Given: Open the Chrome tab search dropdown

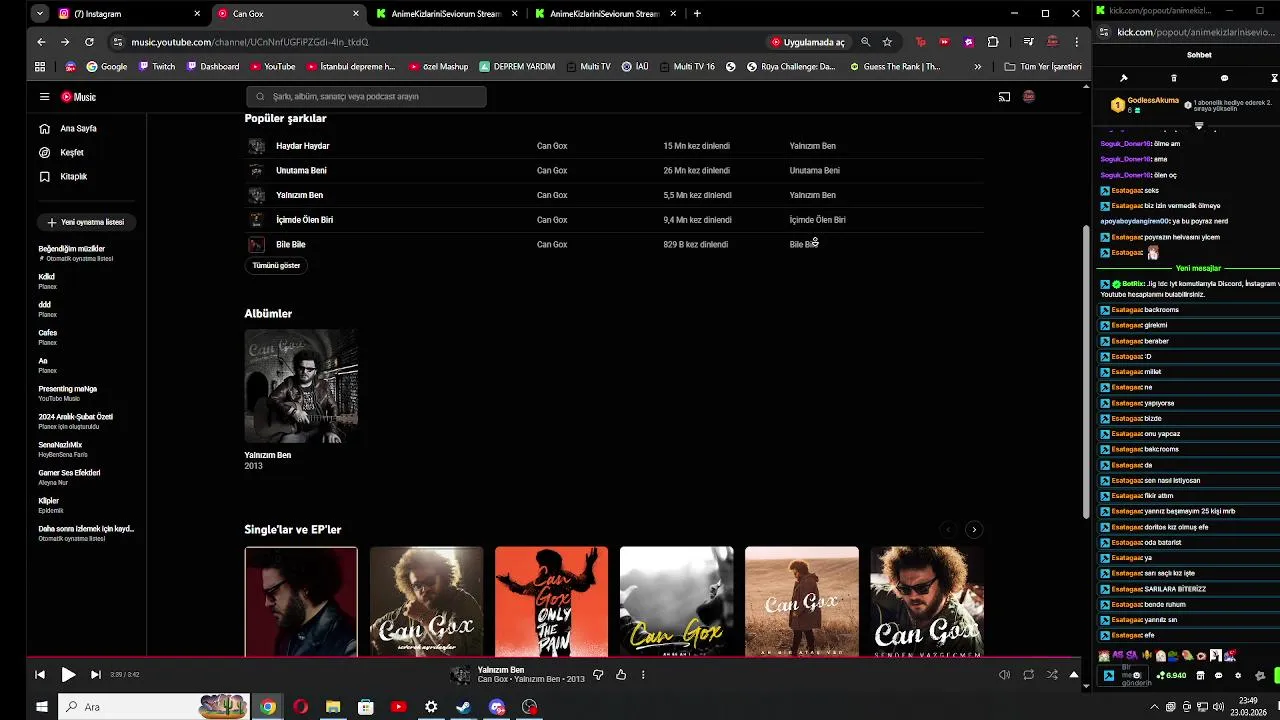Looking at the screenshot, I should point(39,14).
